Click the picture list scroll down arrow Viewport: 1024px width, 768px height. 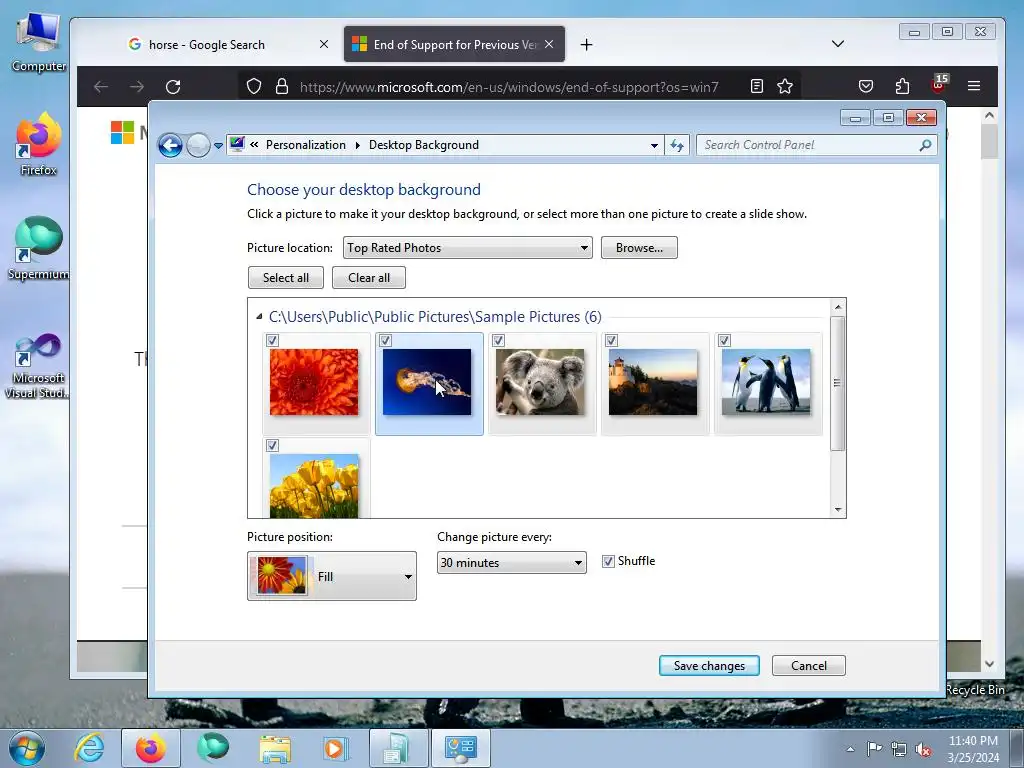838,509
